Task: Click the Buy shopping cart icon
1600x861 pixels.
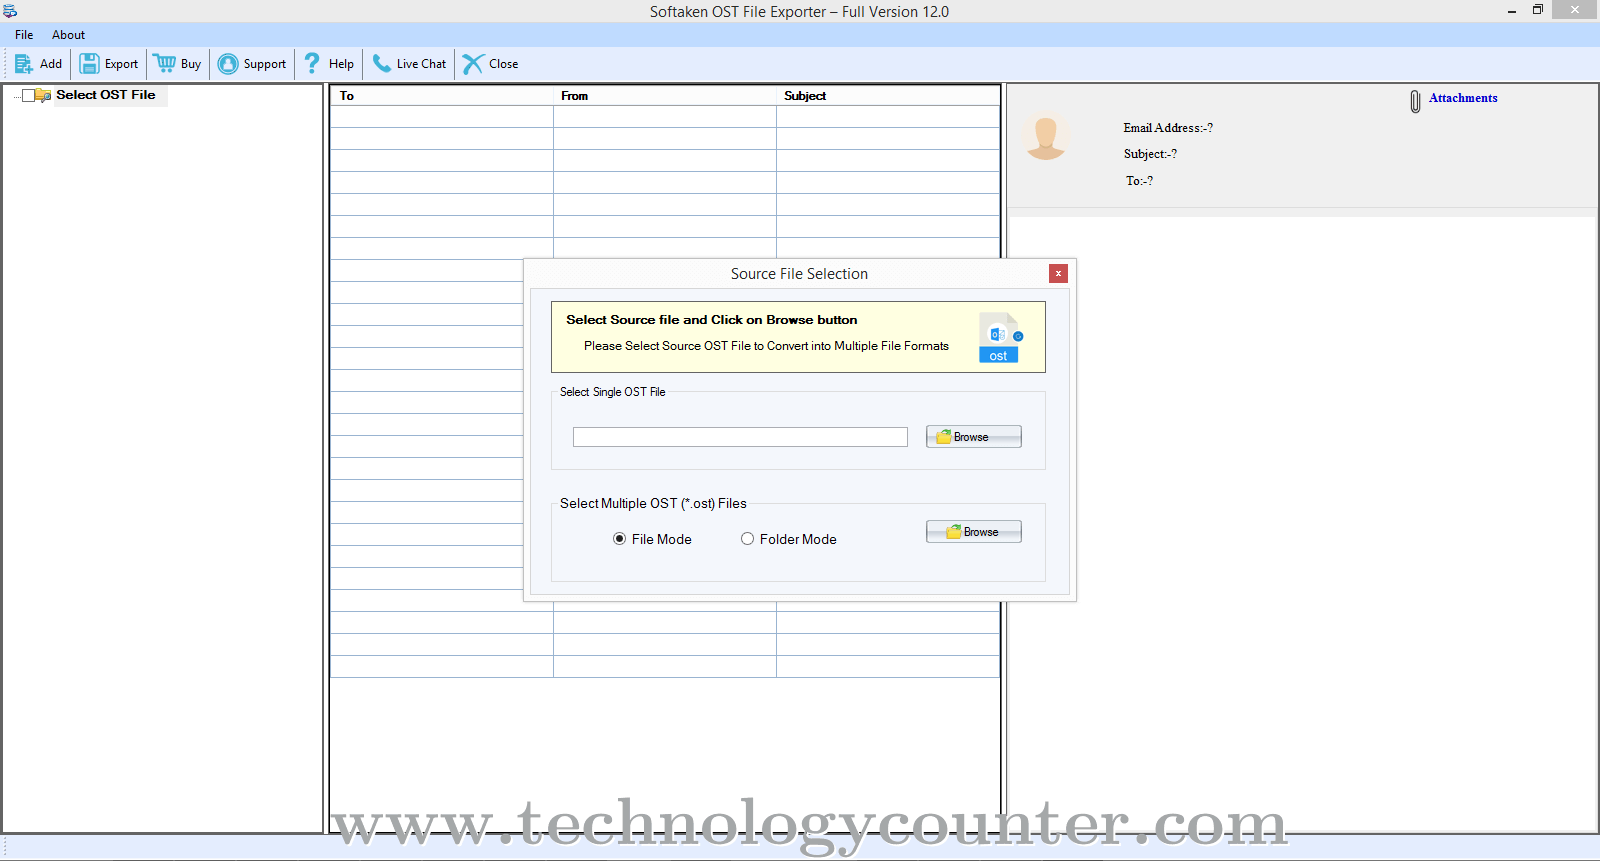Action: pos(164,64)
